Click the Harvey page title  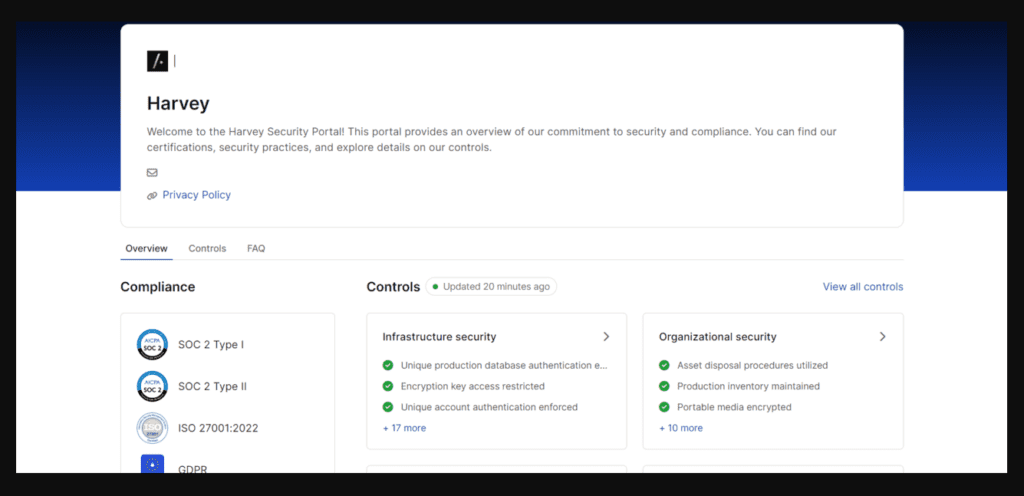tap(178, 104)
